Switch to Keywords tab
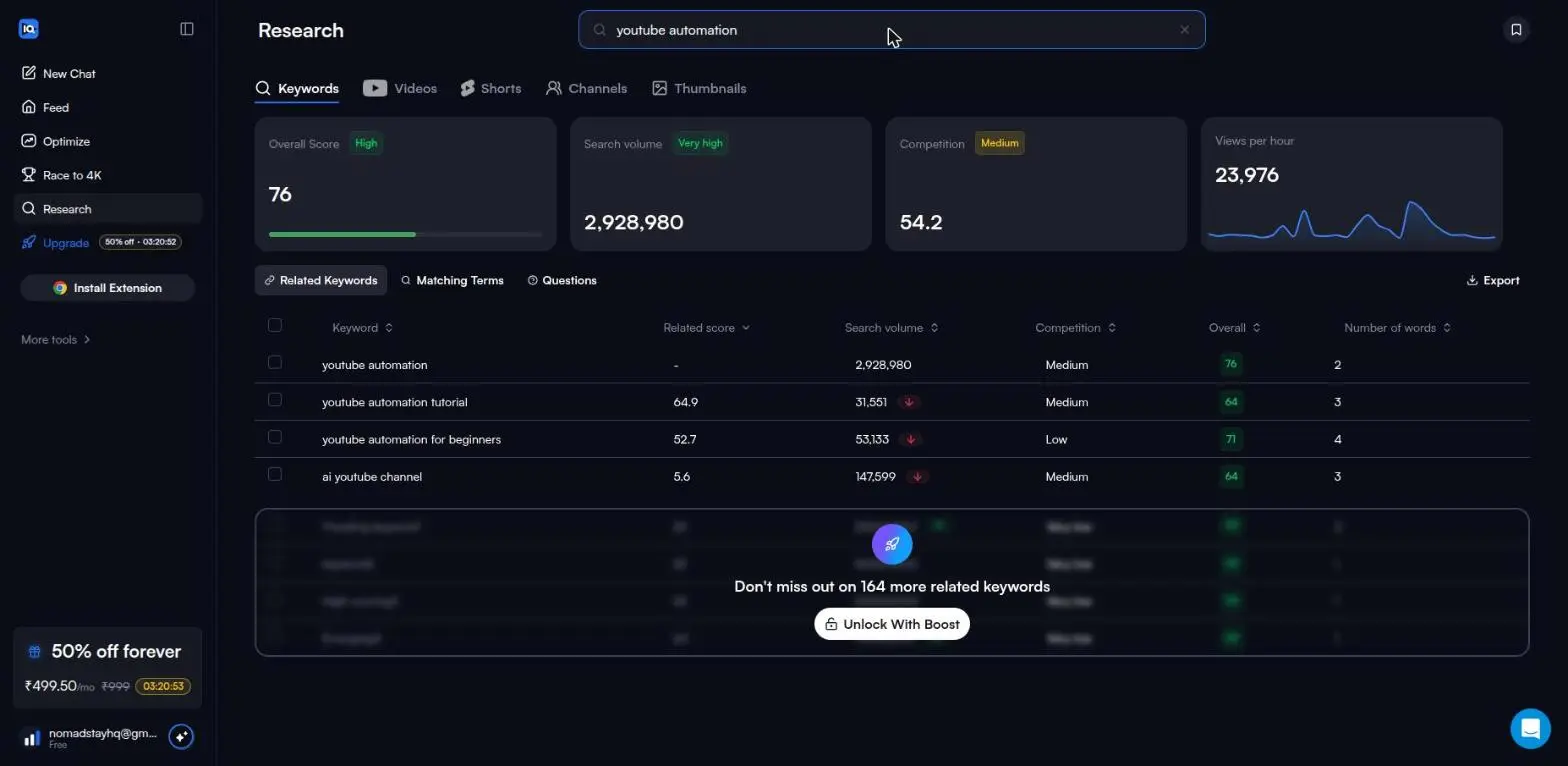The height and width of the screenshot is (766, 1568). point(297,88)
